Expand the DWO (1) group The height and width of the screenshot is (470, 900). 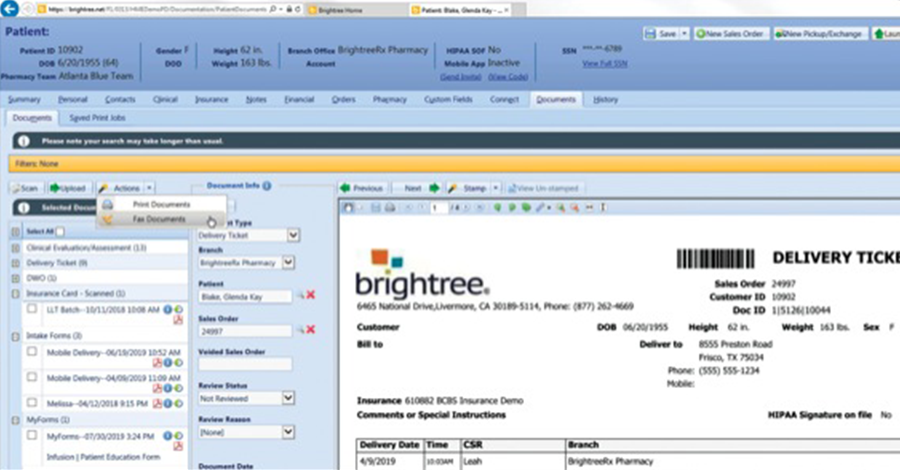[x=15, y=278]
